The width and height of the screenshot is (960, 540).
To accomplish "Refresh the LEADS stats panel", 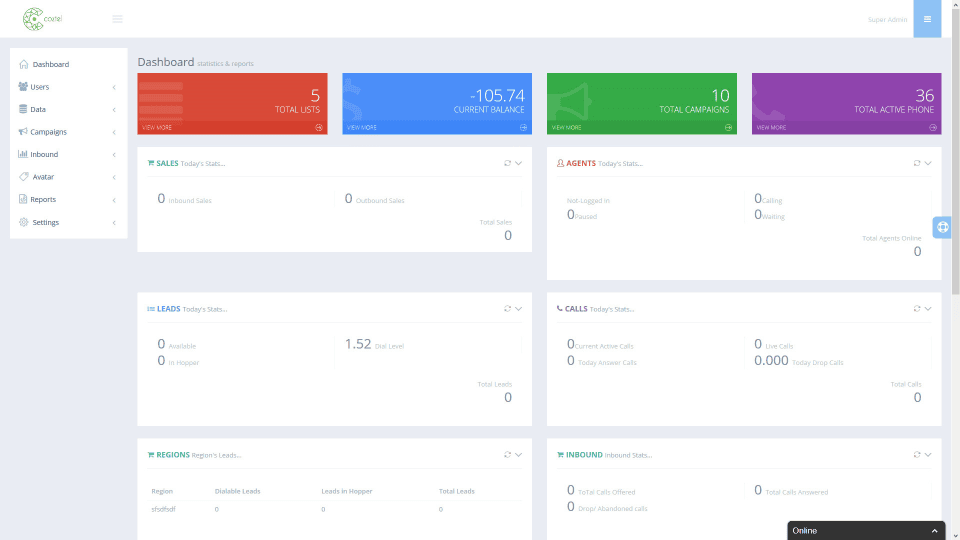I will tap(507, 309).
